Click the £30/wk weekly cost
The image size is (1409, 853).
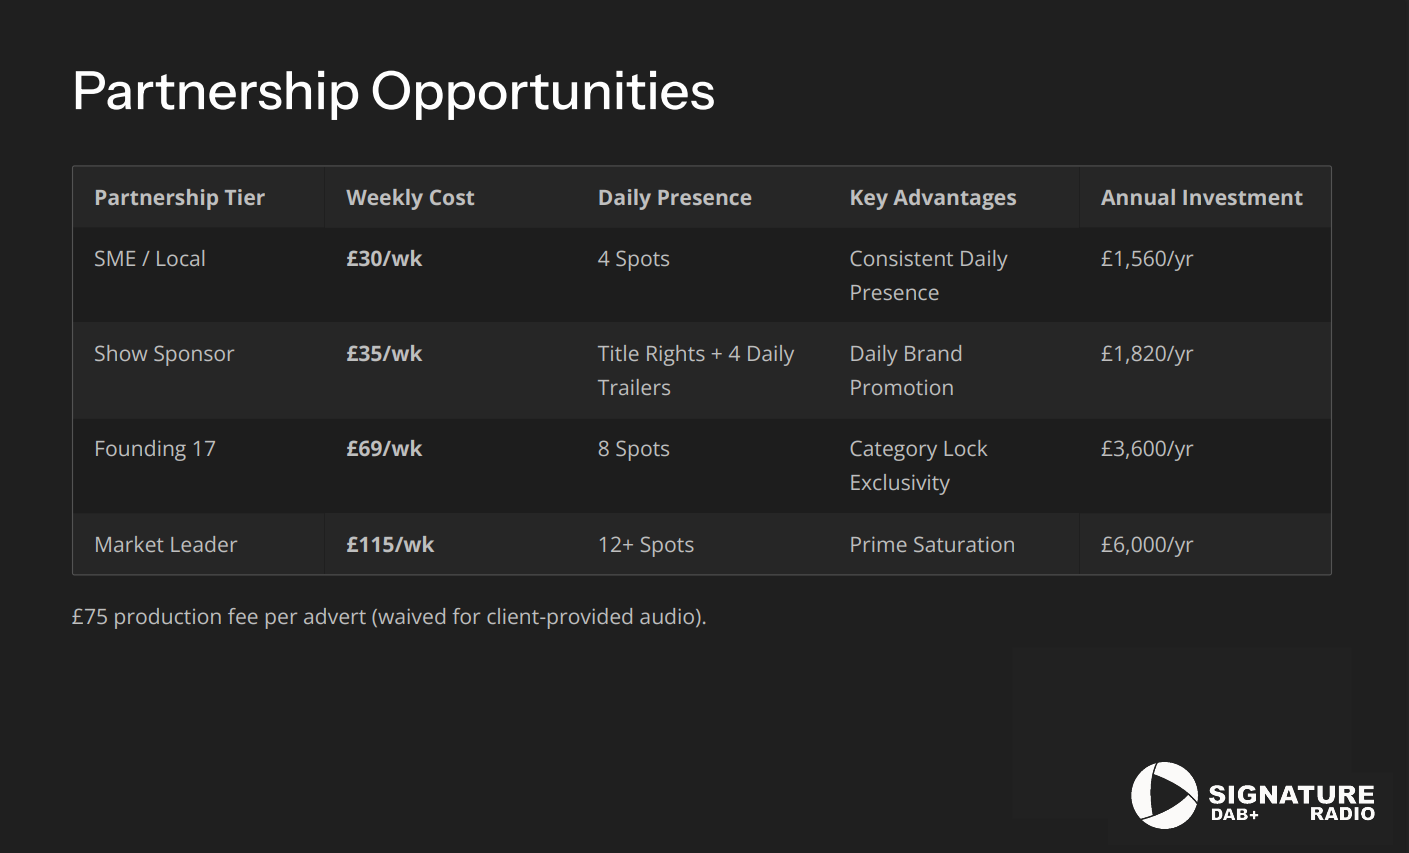coord(384,259)
